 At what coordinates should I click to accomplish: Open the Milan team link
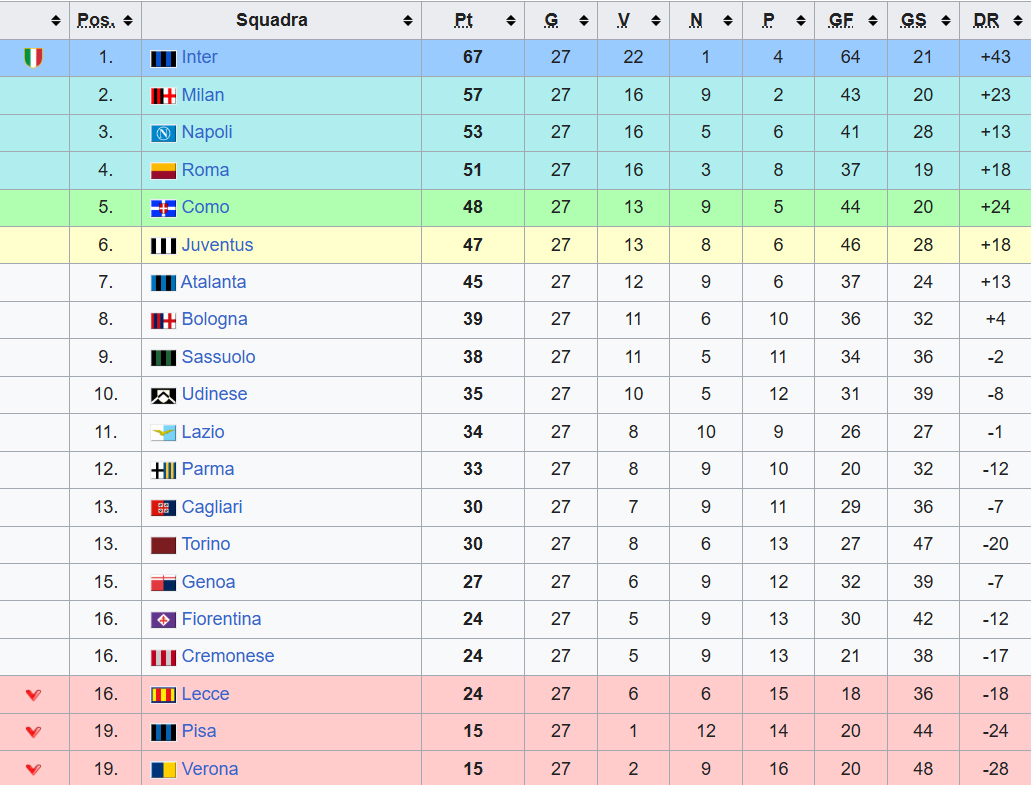click(x=203, y=95)
